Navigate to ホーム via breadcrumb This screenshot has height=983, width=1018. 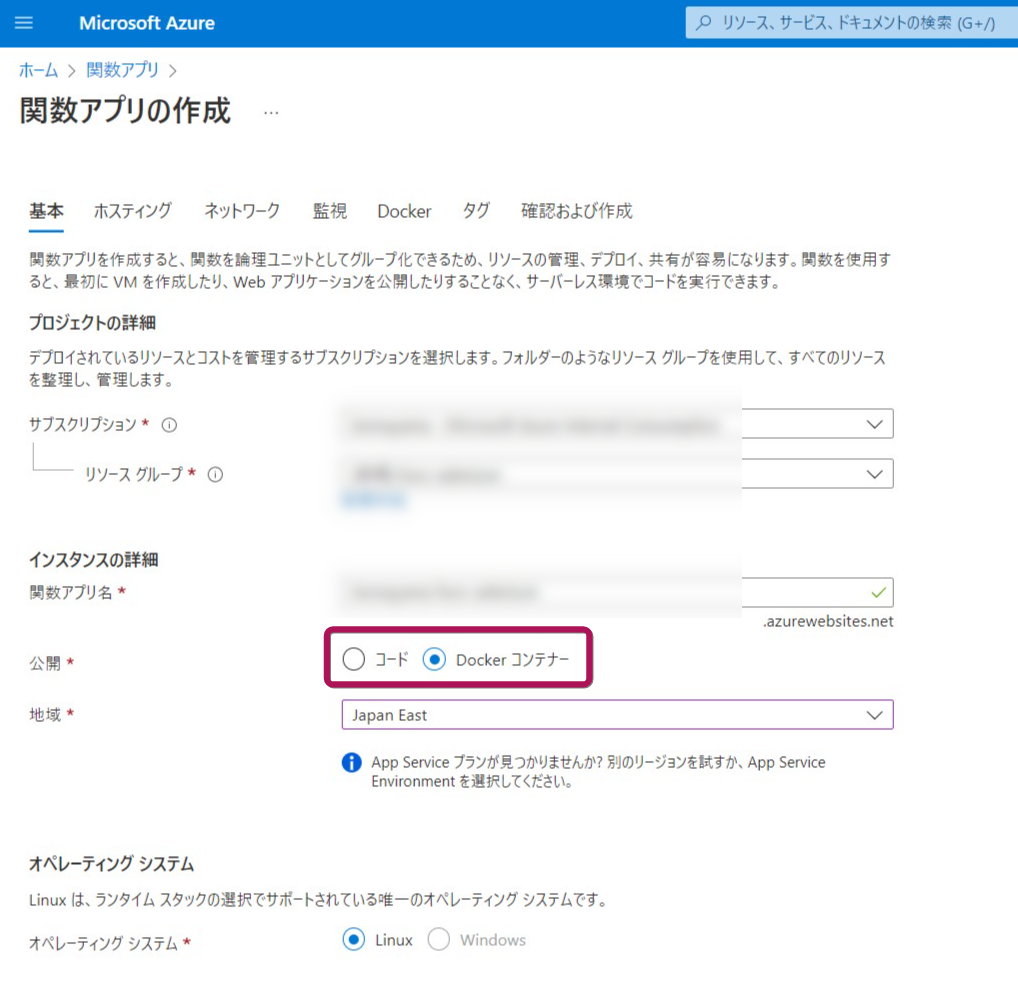(x=38, y=70)
